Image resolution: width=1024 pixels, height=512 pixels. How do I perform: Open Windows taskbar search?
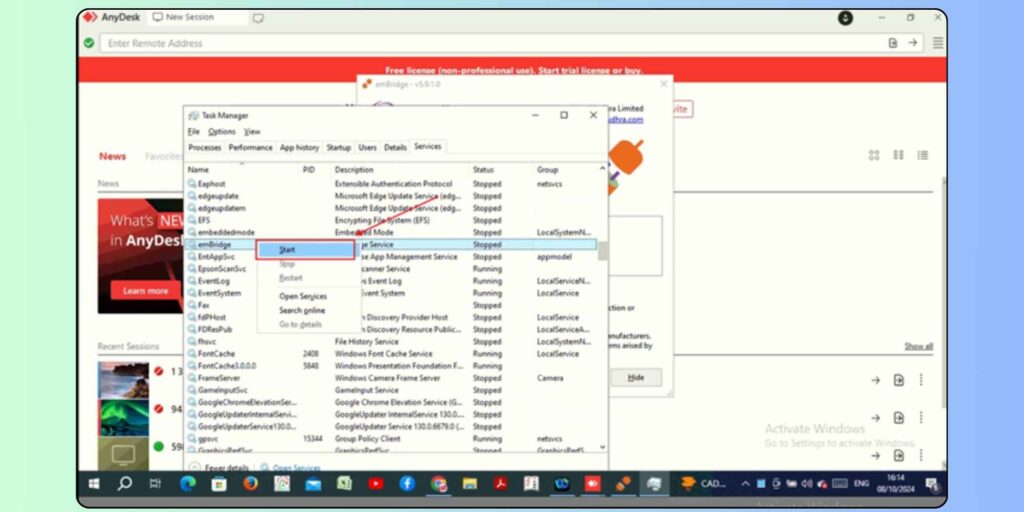pyautogui.click(x=123, y=484)
